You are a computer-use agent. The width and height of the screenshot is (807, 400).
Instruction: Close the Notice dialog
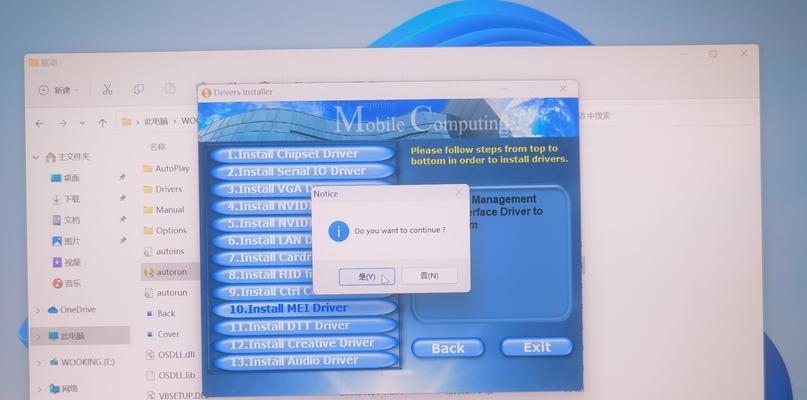click(459, 193)
